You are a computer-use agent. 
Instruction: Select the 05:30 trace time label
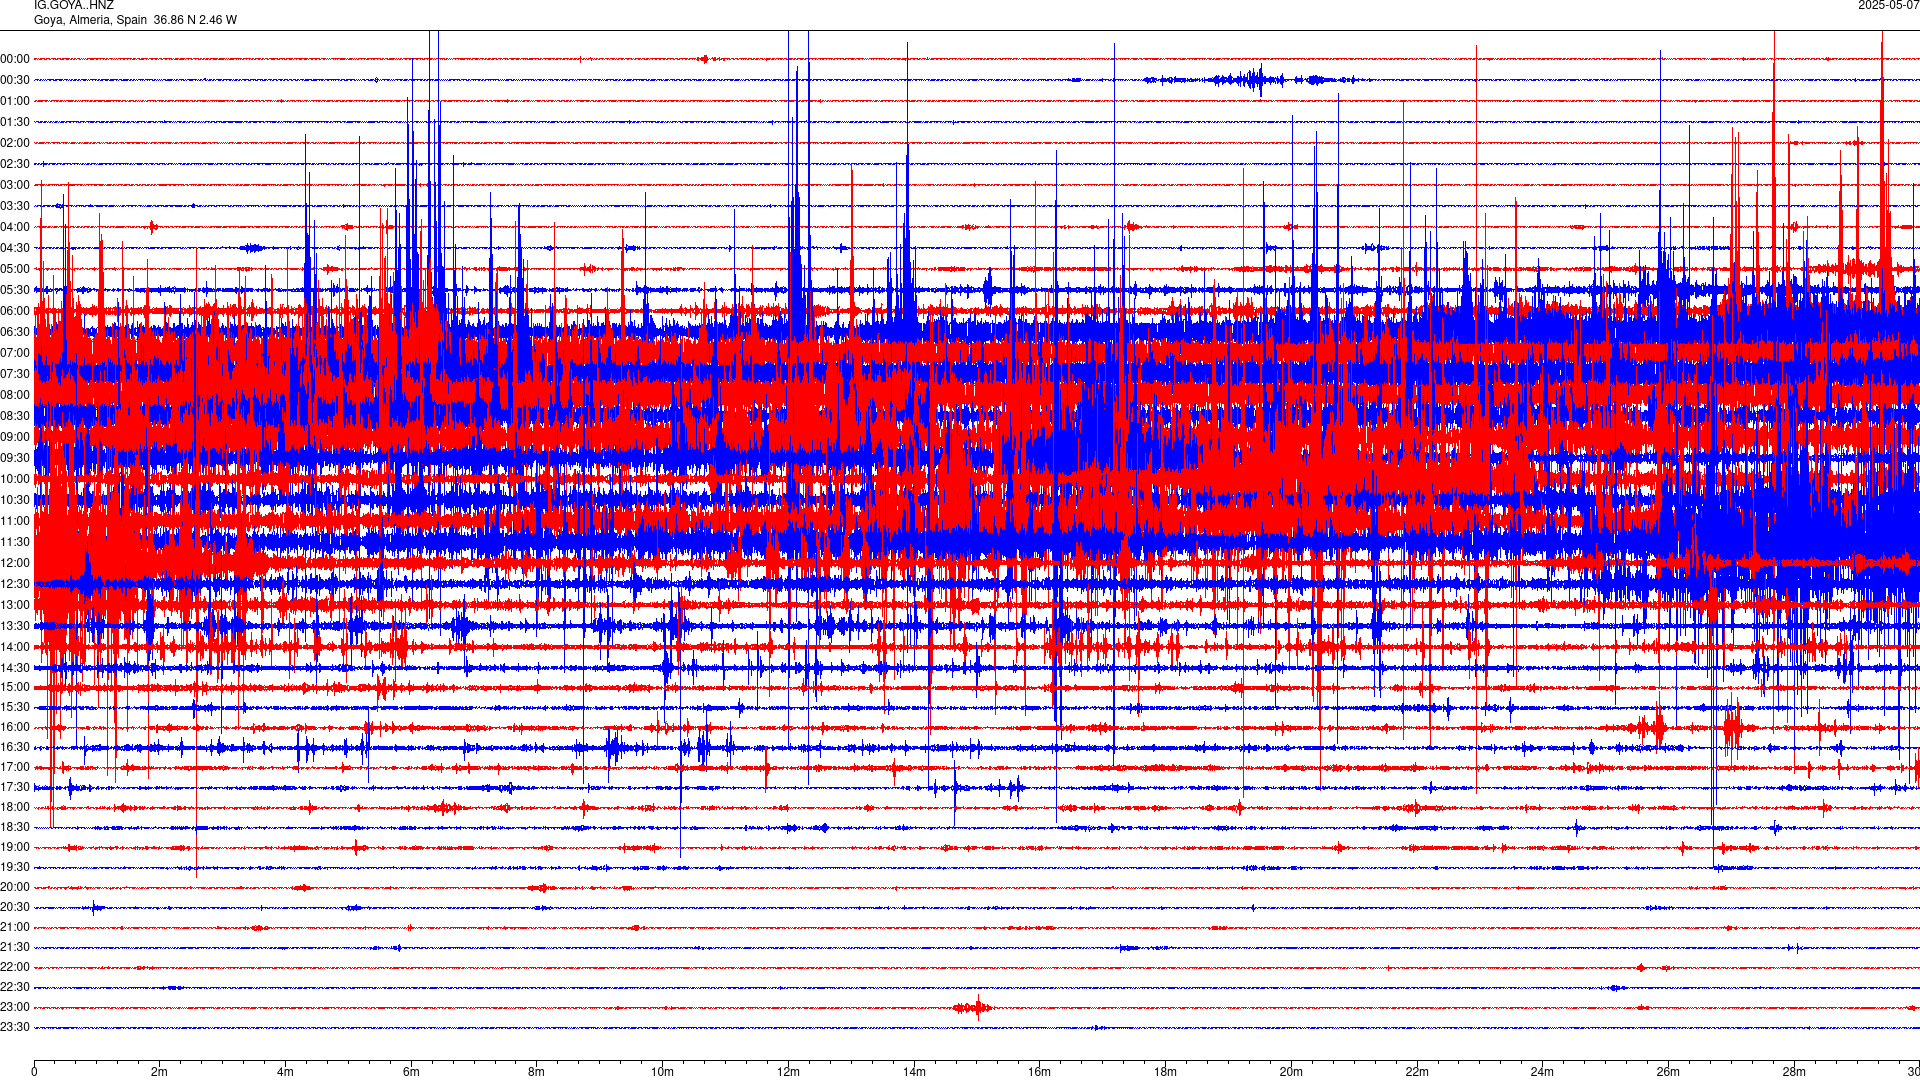click(15, 290)
